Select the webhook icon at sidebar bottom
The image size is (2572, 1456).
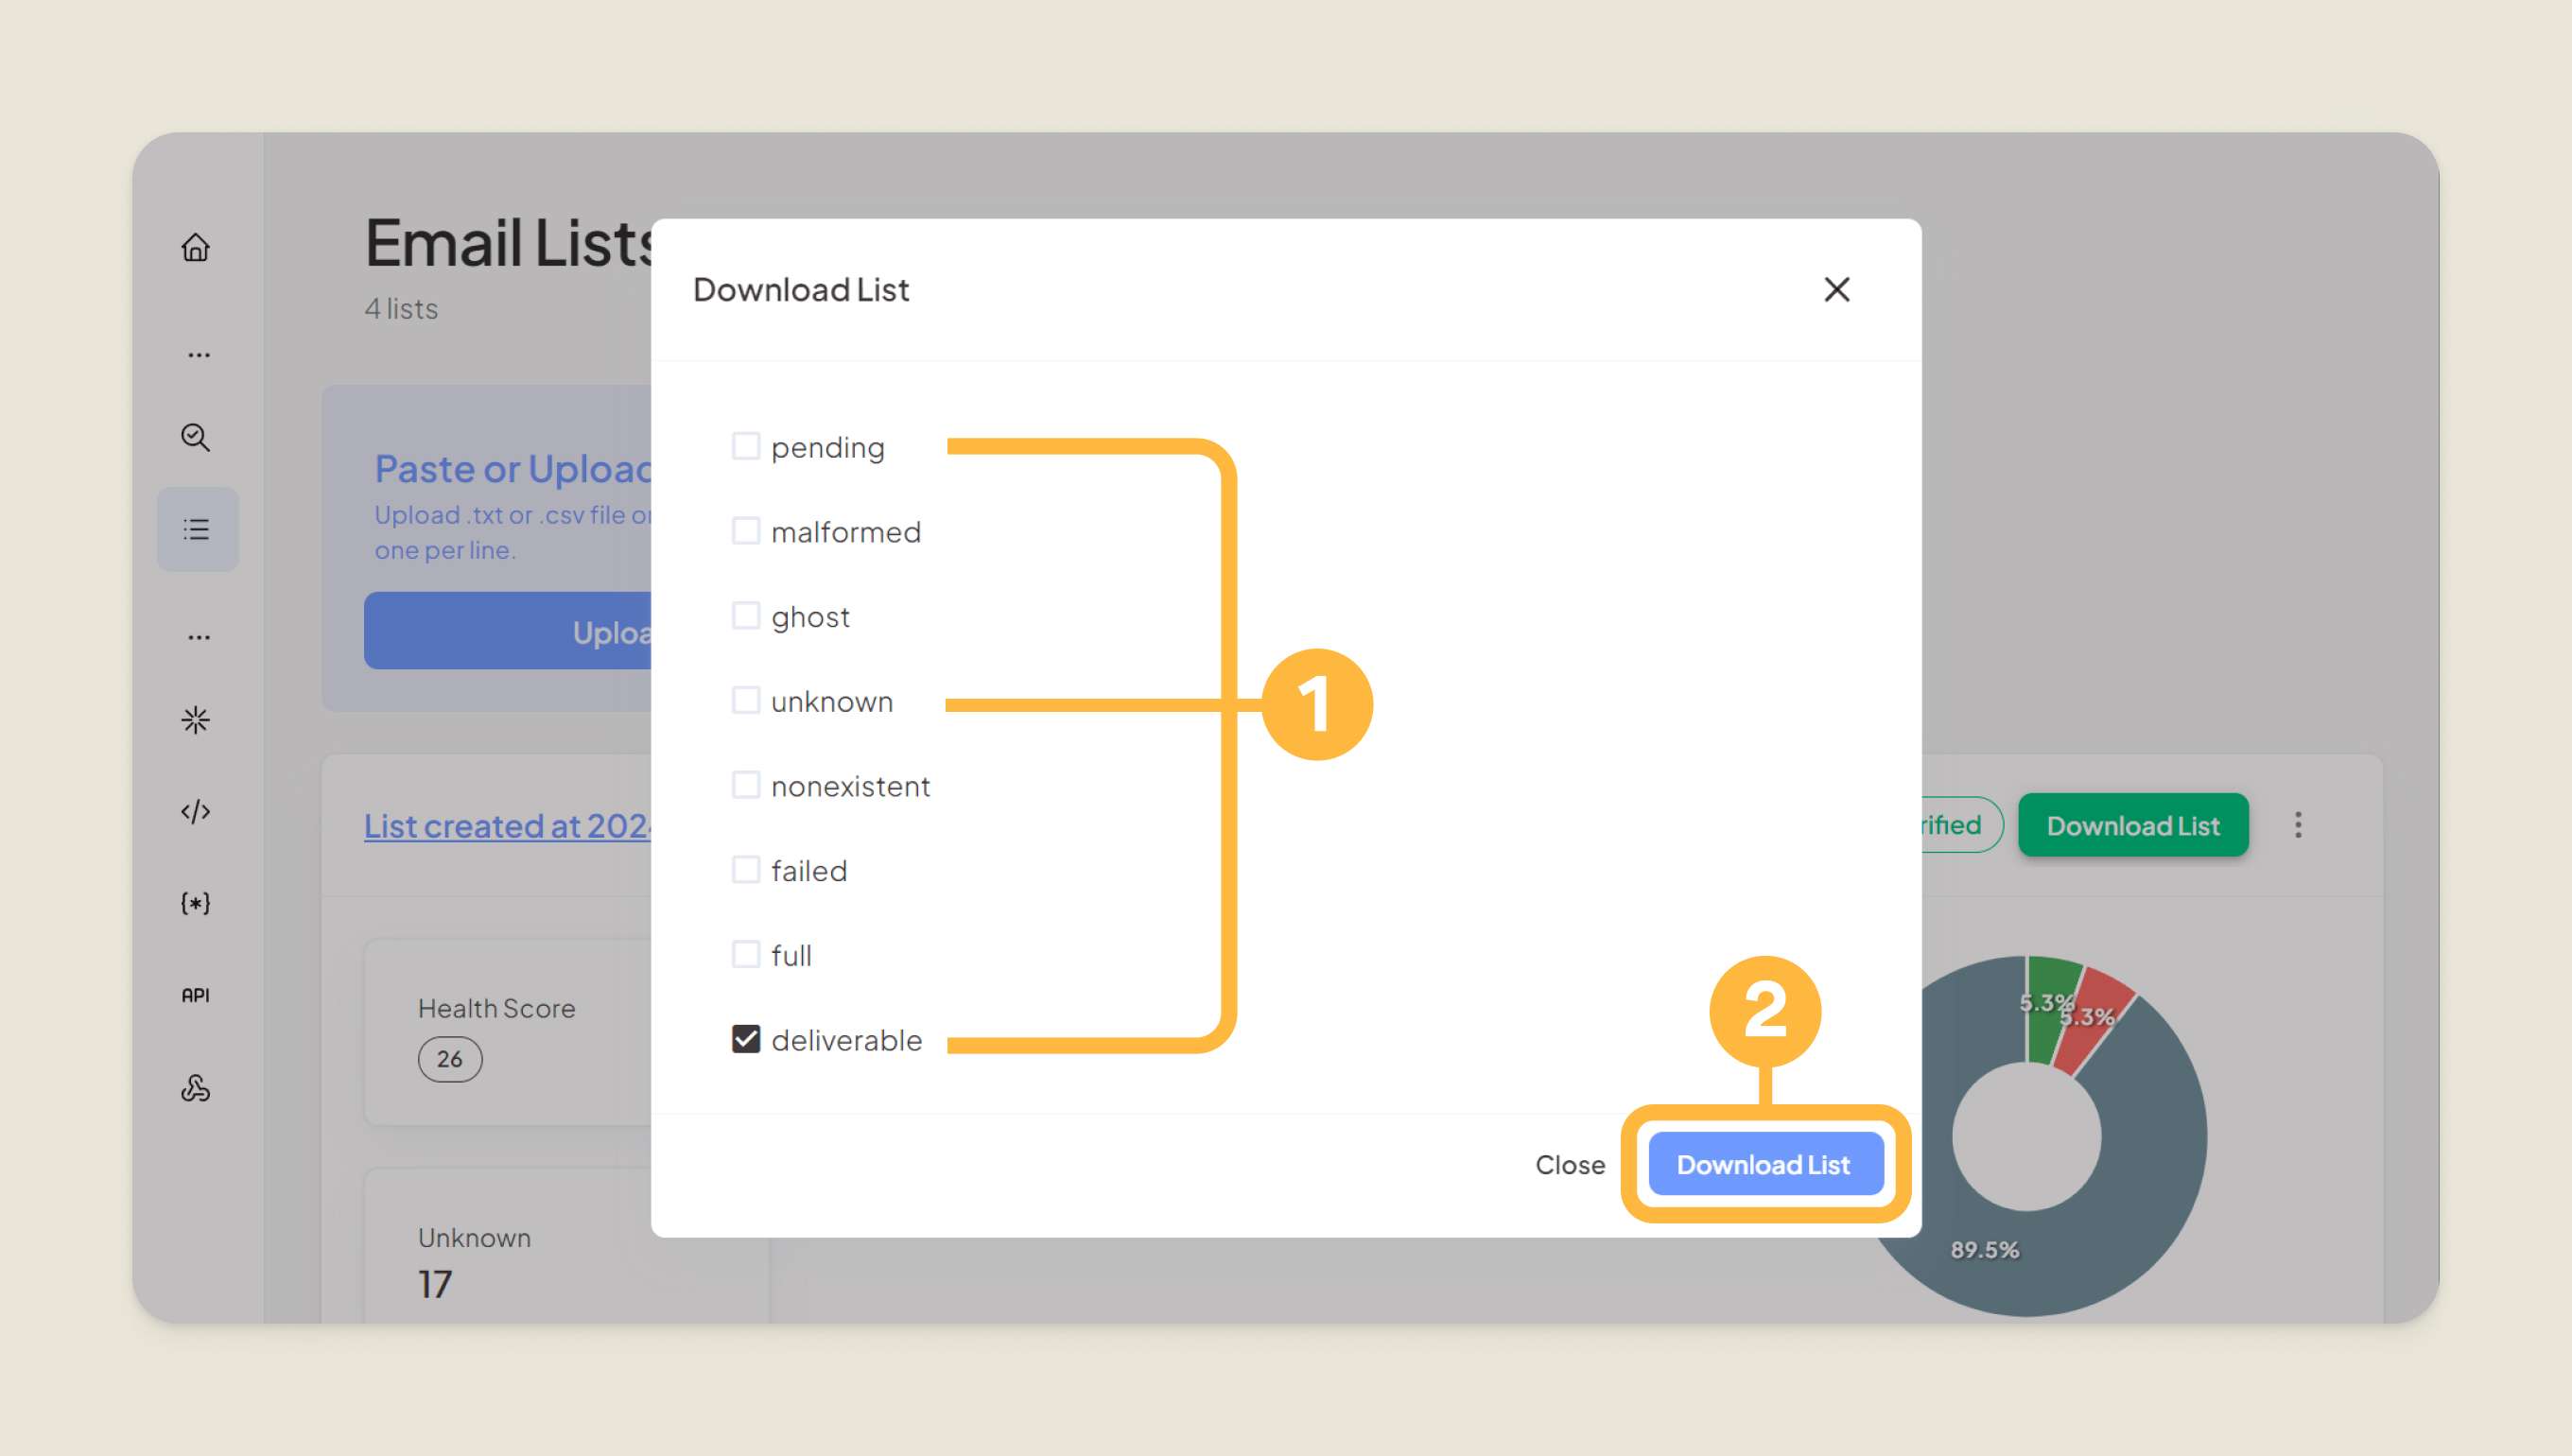click(196, 1088)
